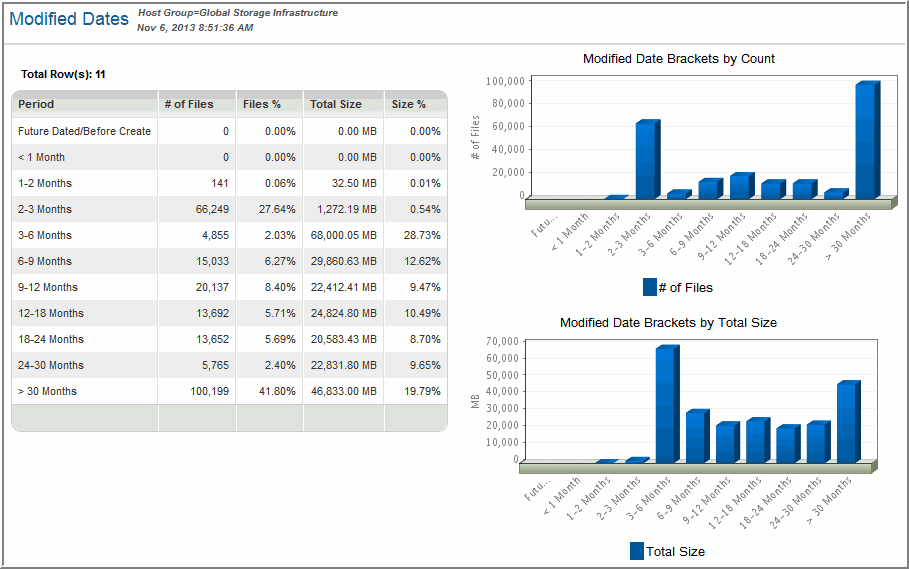Click the 100,199 file count cell
909x569 pixels.
tap(209, 391)
